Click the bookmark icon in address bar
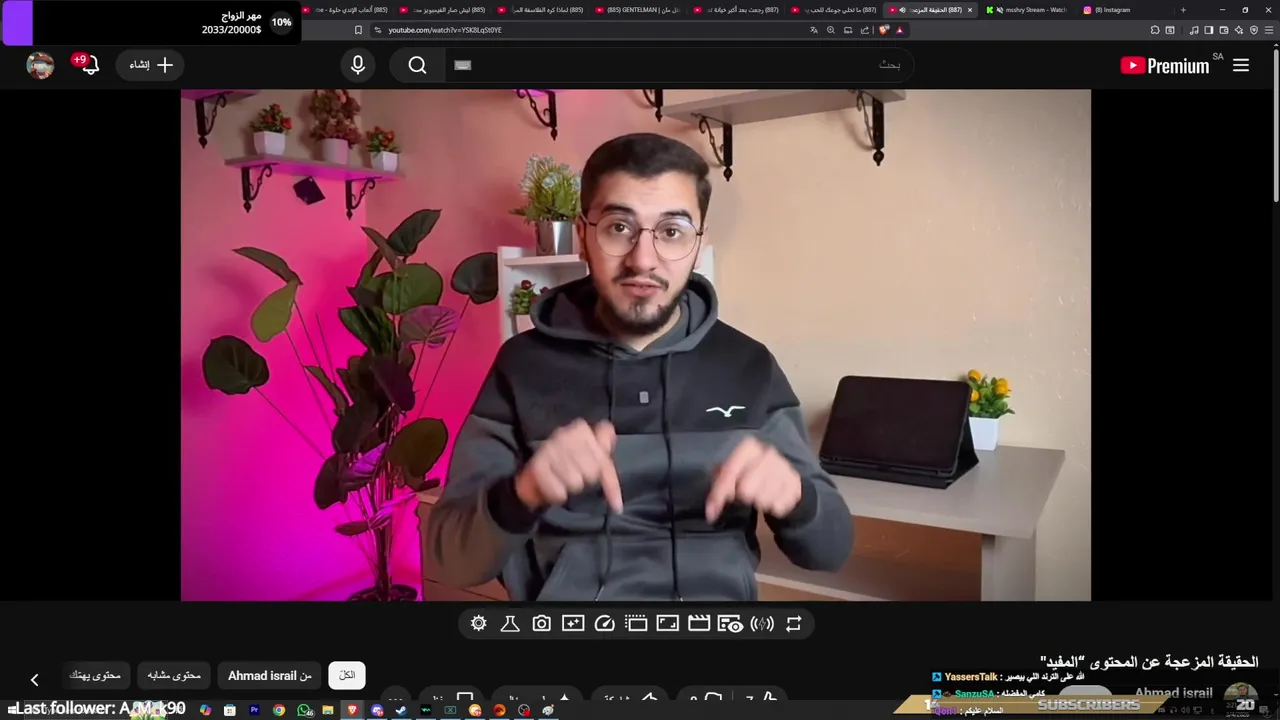Screen dimensions: 1280x720 [x=358, y=30]
